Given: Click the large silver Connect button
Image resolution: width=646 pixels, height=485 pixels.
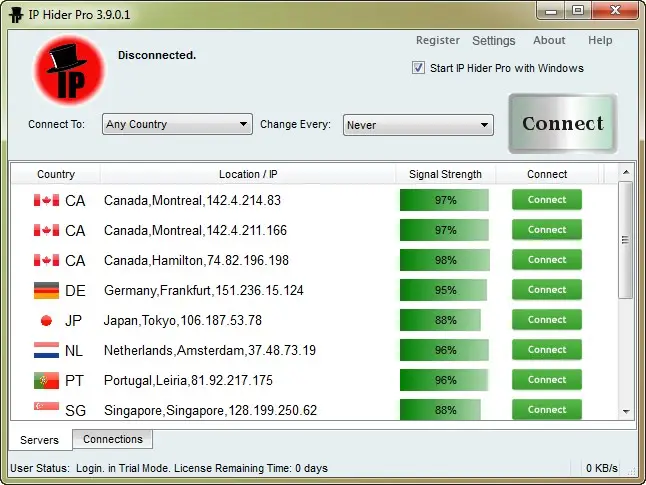Looking at the screenshot, I should pos(563,124).
